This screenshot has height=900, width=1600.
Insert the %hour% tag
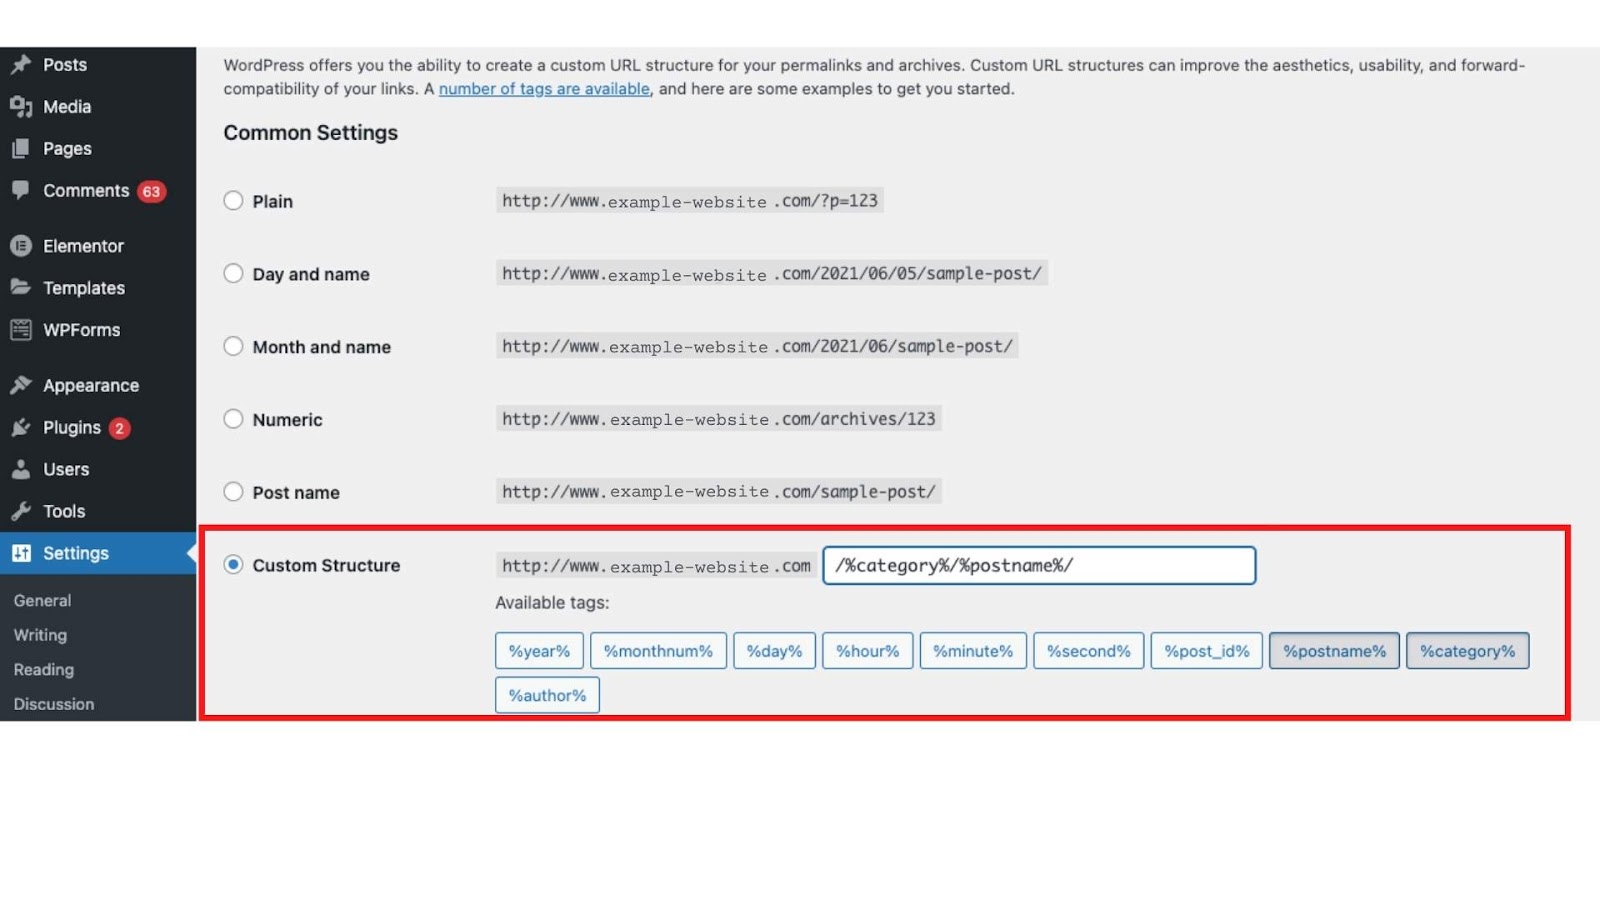pyautogui.click(x=867, y=651)
